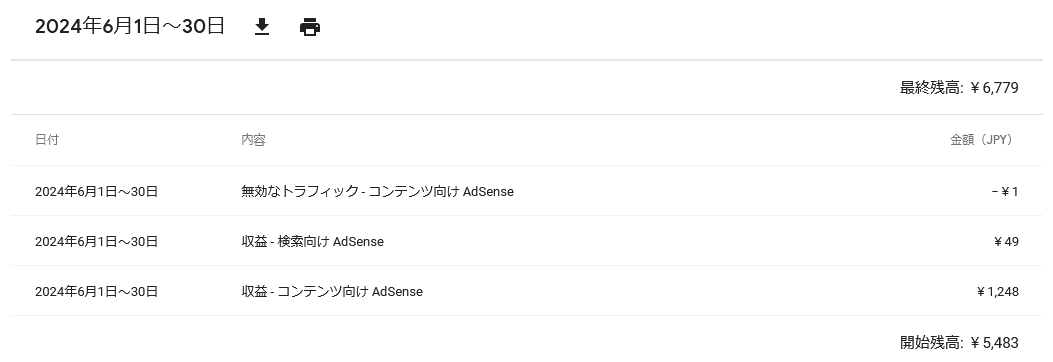The image size is (1053, 362).
Task: Click the print icon in the header
Action: point(310,28)
